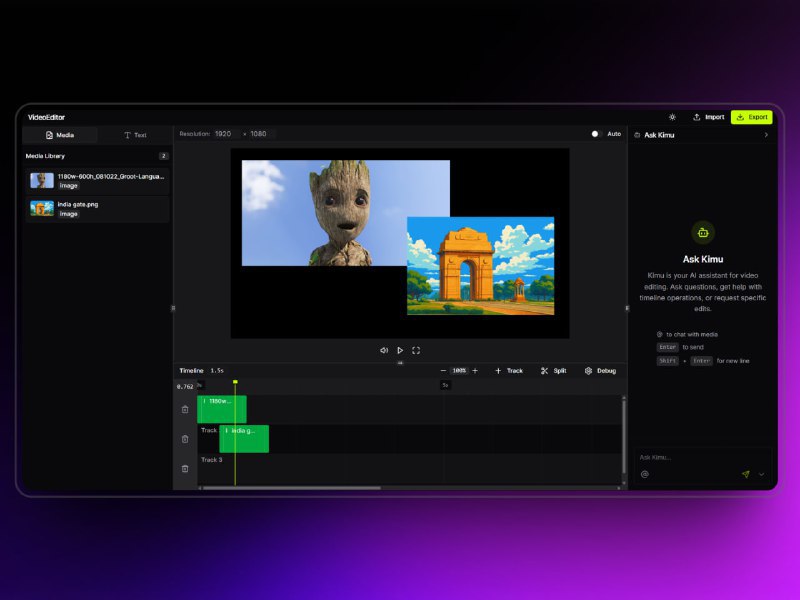Toggle the white circle switch near Auto
The height and width of the screenshot is (600, 800).
(595, 133)
